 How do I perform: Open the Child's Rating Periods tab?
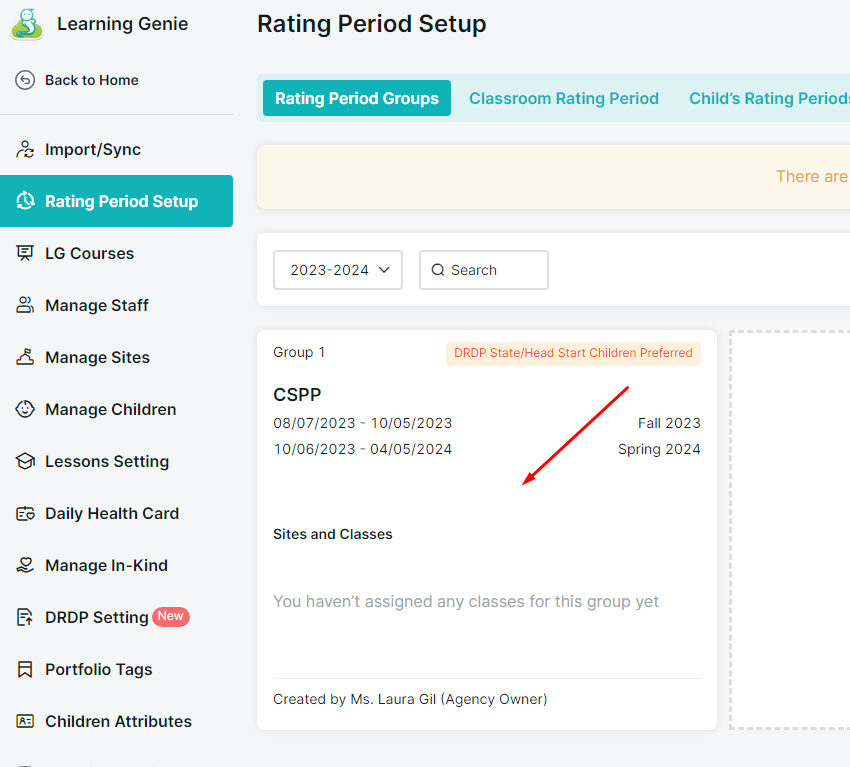coord(769,98)
